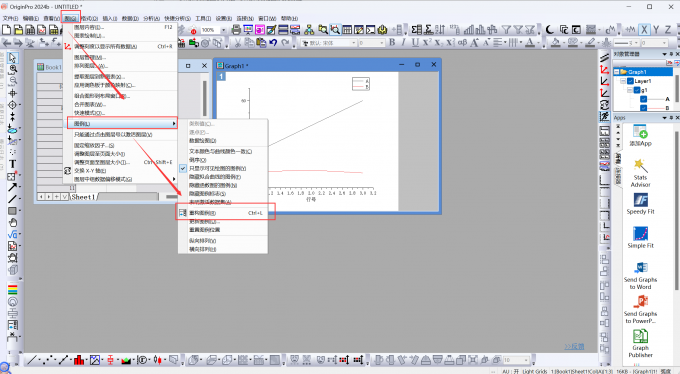Collapse the Graph1 tree node
Image resolution: width=680 pixels, height=374 pixels.
pos(617,72)
